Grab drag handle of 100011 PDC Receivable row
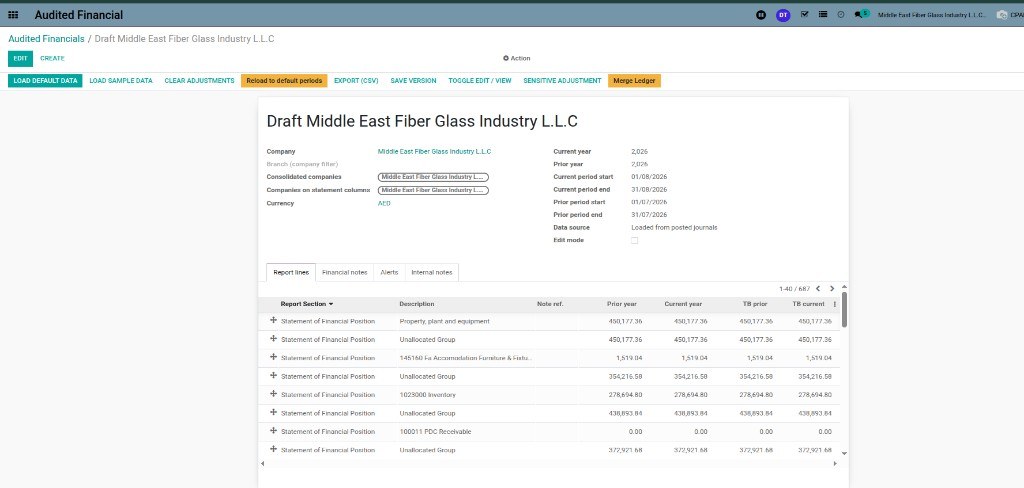The image size is (1024, 488). point(273,431)
